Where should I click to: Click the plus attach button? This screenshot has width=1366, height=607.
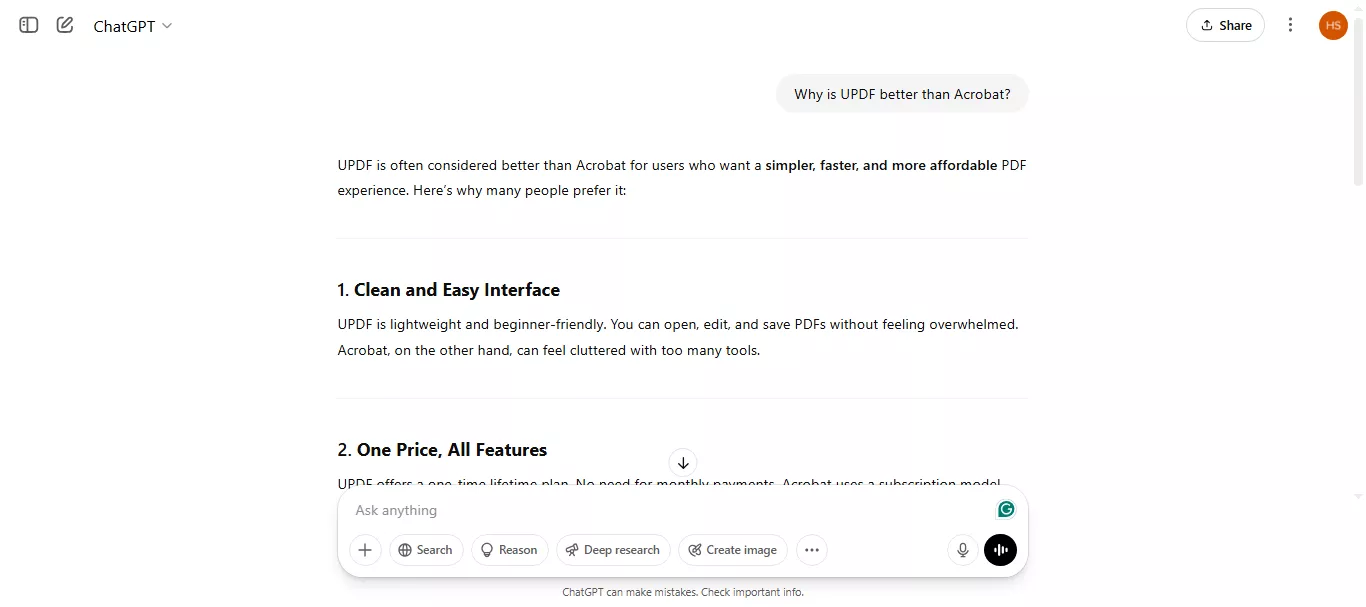pos(365,550)
